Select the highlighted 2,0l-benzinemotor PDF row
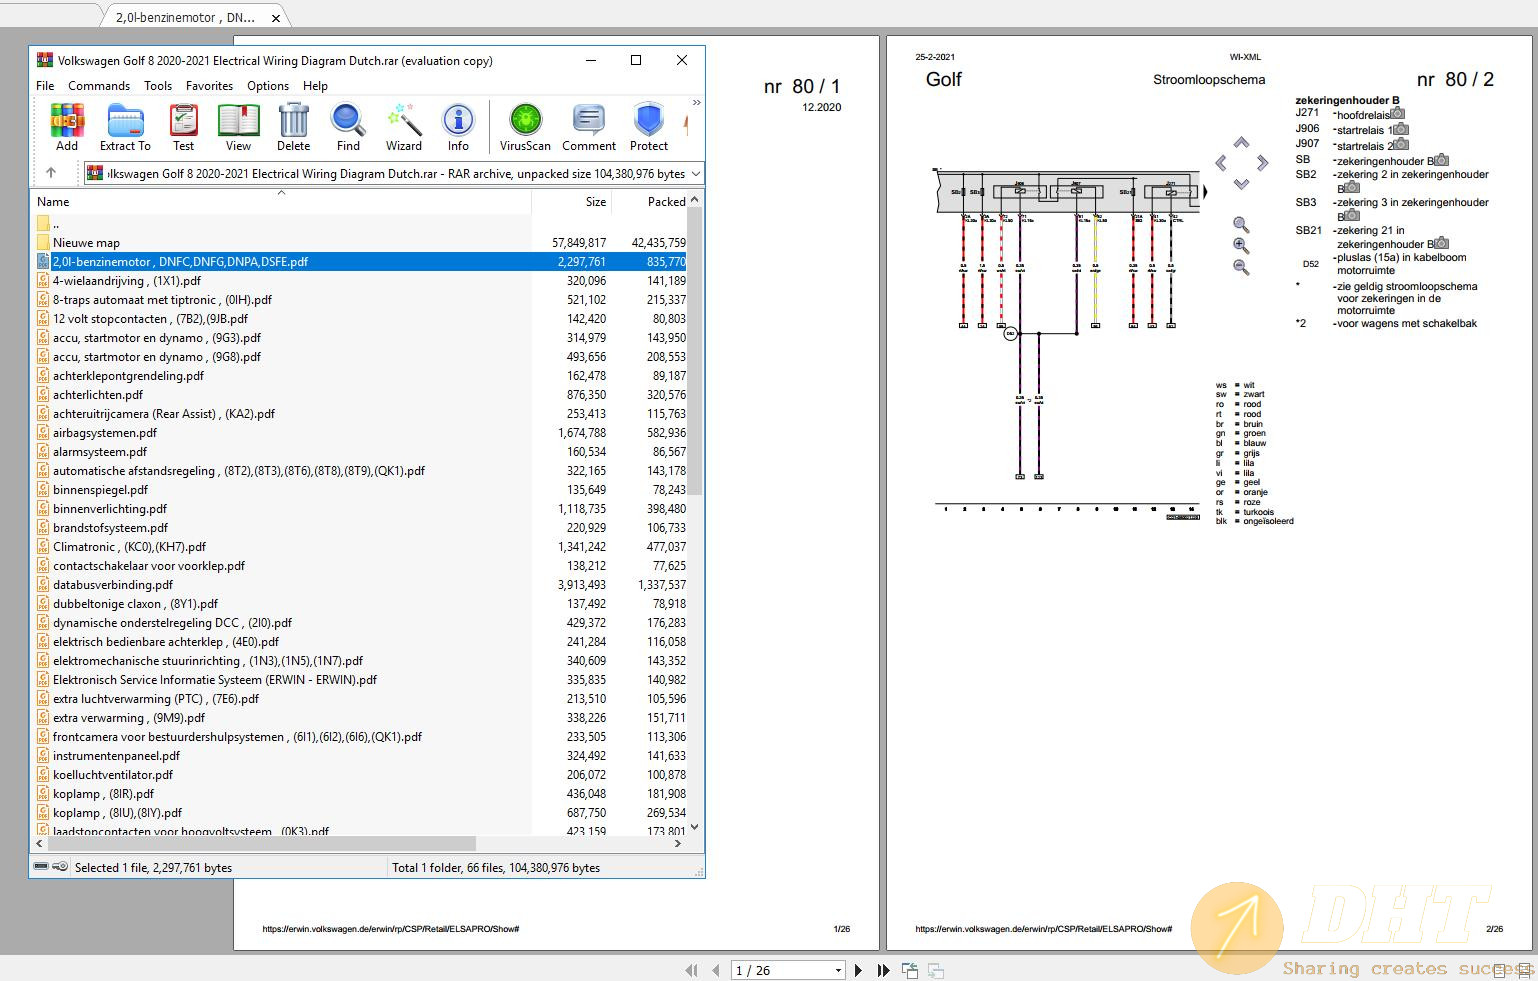This screenshot has height=981, width=1538. click(x=360, y=262)
